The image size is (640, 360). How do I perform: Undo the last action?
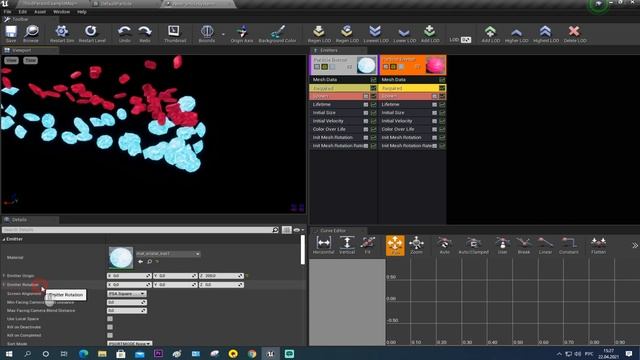click(x=124, y=33)
